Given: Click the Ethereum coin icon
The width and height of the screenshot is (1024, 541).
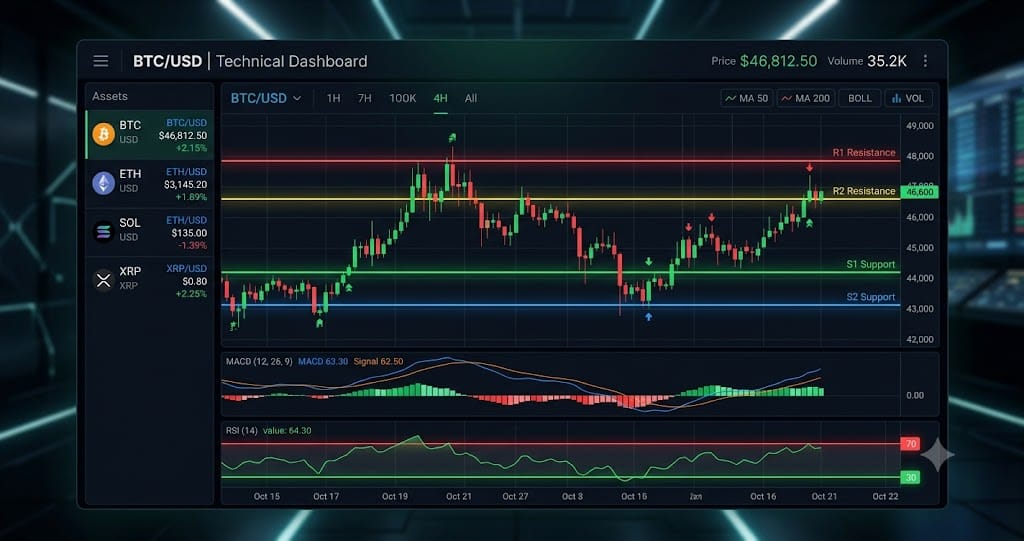Looking at the screenshot, I should [x=103, y=183].
